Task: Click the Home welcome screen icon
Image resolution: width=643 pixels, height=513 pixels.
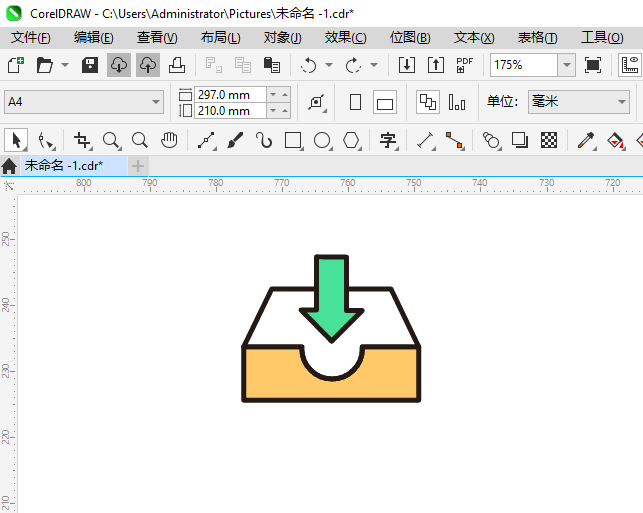Action: coord(9,166)
